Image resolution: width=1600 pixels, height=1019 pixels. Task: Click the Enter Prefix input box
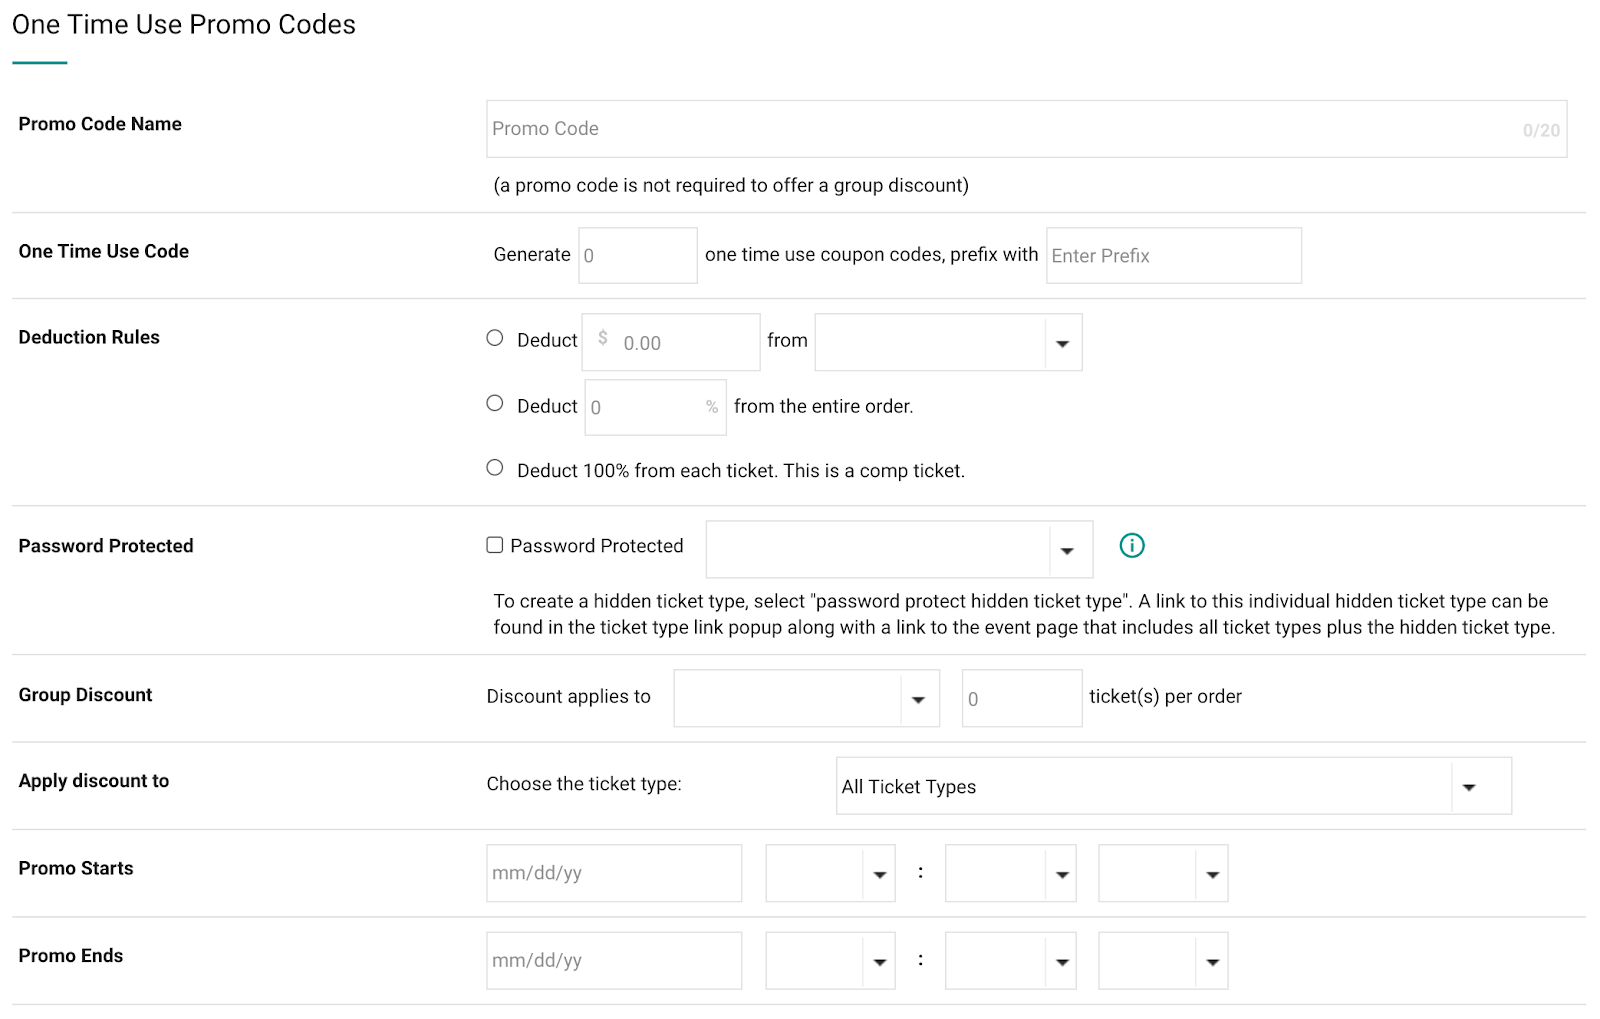tap(1172, 255)
